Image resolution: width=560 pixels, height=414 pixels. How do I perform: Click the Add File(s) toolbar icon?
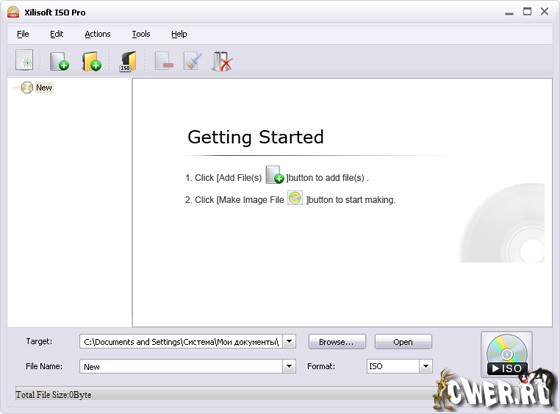59,61
